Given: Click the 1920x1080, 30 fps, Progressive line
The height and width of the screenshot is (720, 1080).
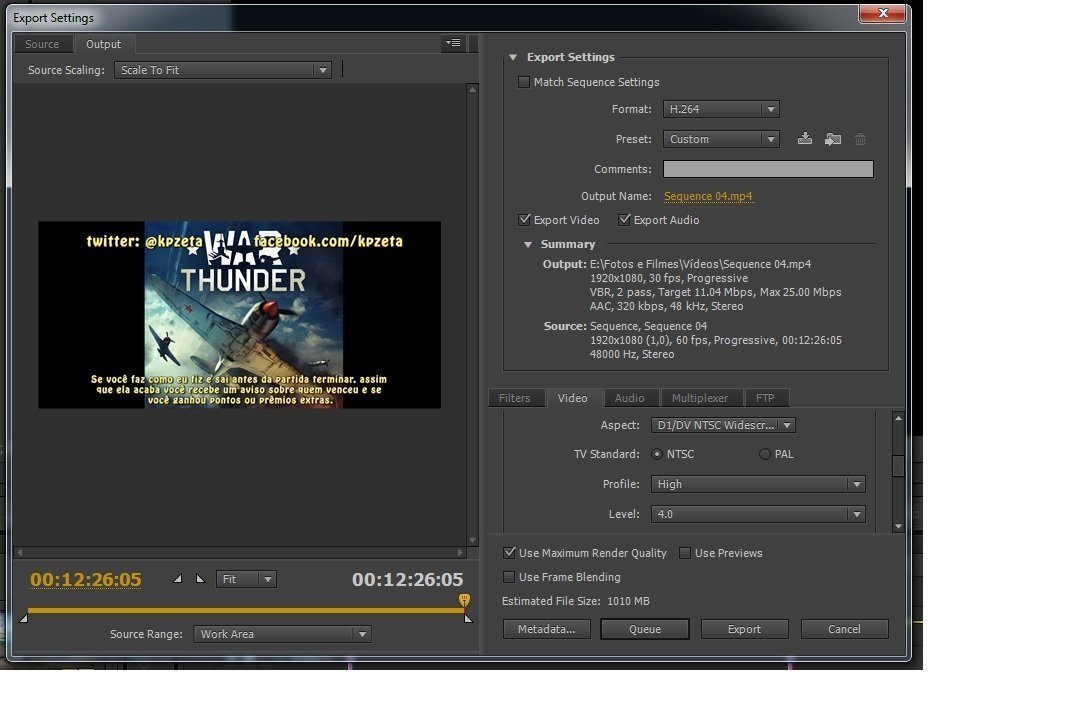Looking at the screenshot, I should [x=669, y=278].
